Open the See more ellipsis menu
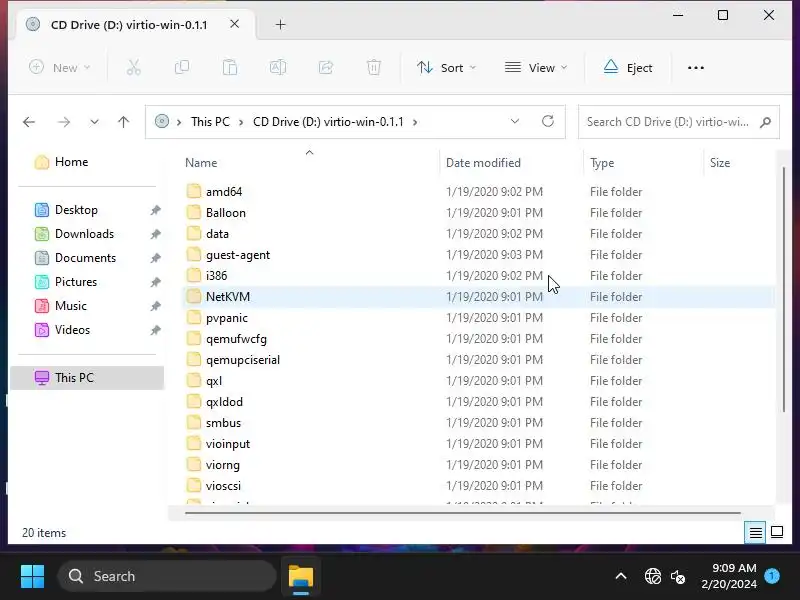This screenshot has height=600, width=800. 695,67
